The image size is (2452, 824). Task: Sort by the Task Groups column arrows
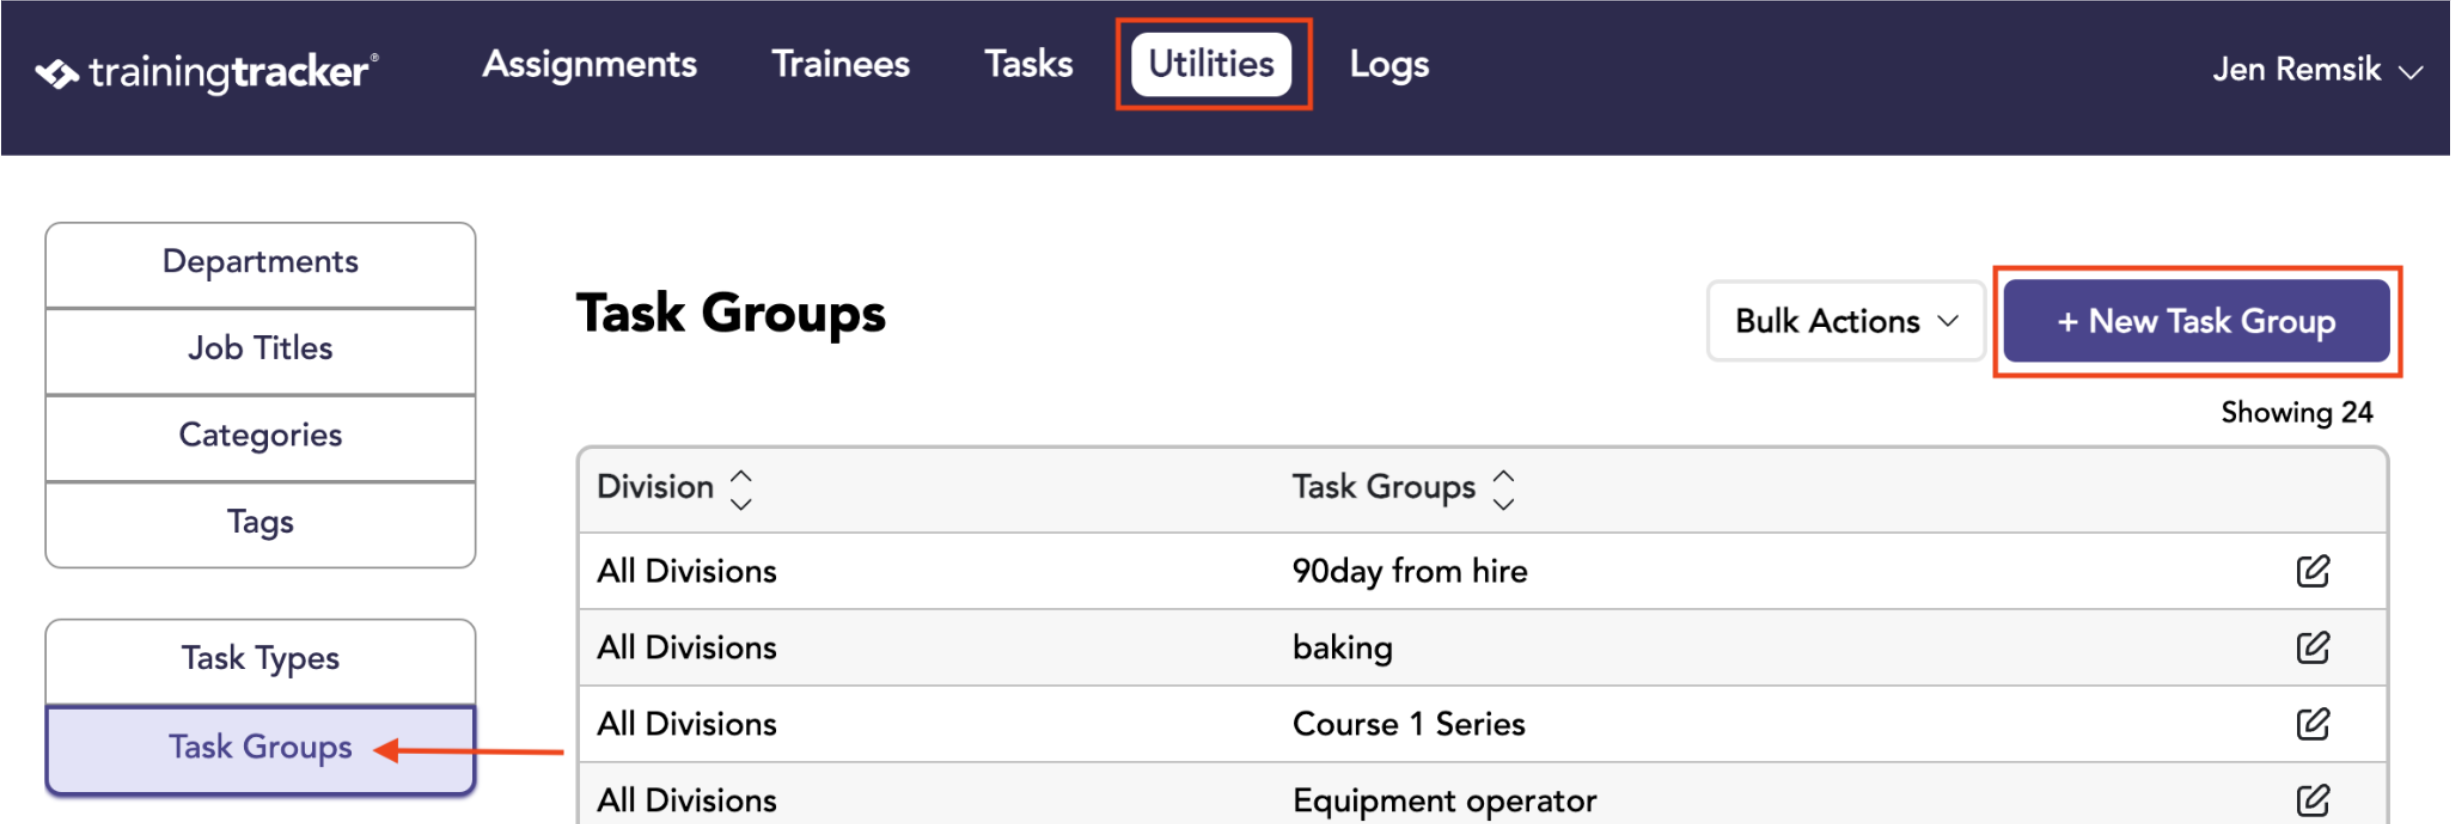[x=1503, y=489]
